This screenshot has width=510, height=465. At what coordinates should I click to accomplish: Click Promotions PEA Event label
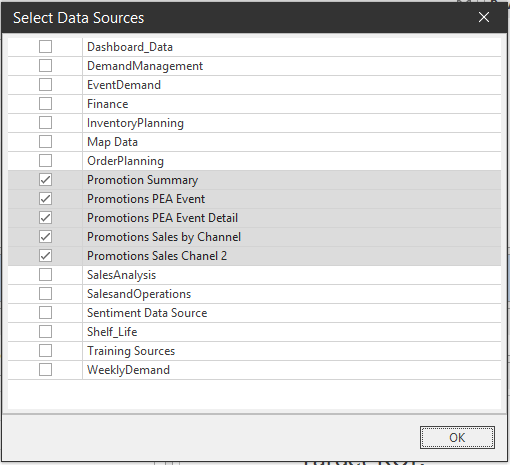pos(146,199)
